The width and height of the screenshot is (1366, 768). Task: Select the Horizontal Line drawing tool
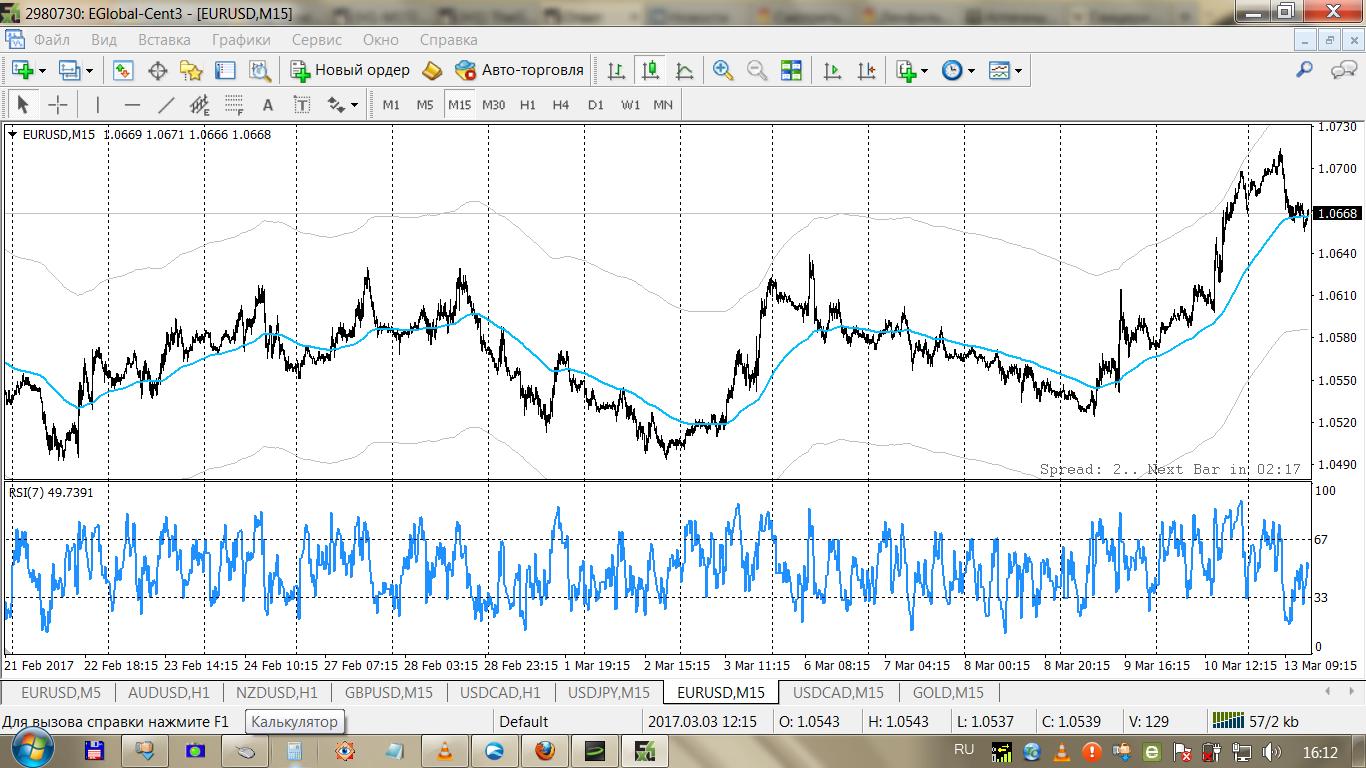point(132,104)
